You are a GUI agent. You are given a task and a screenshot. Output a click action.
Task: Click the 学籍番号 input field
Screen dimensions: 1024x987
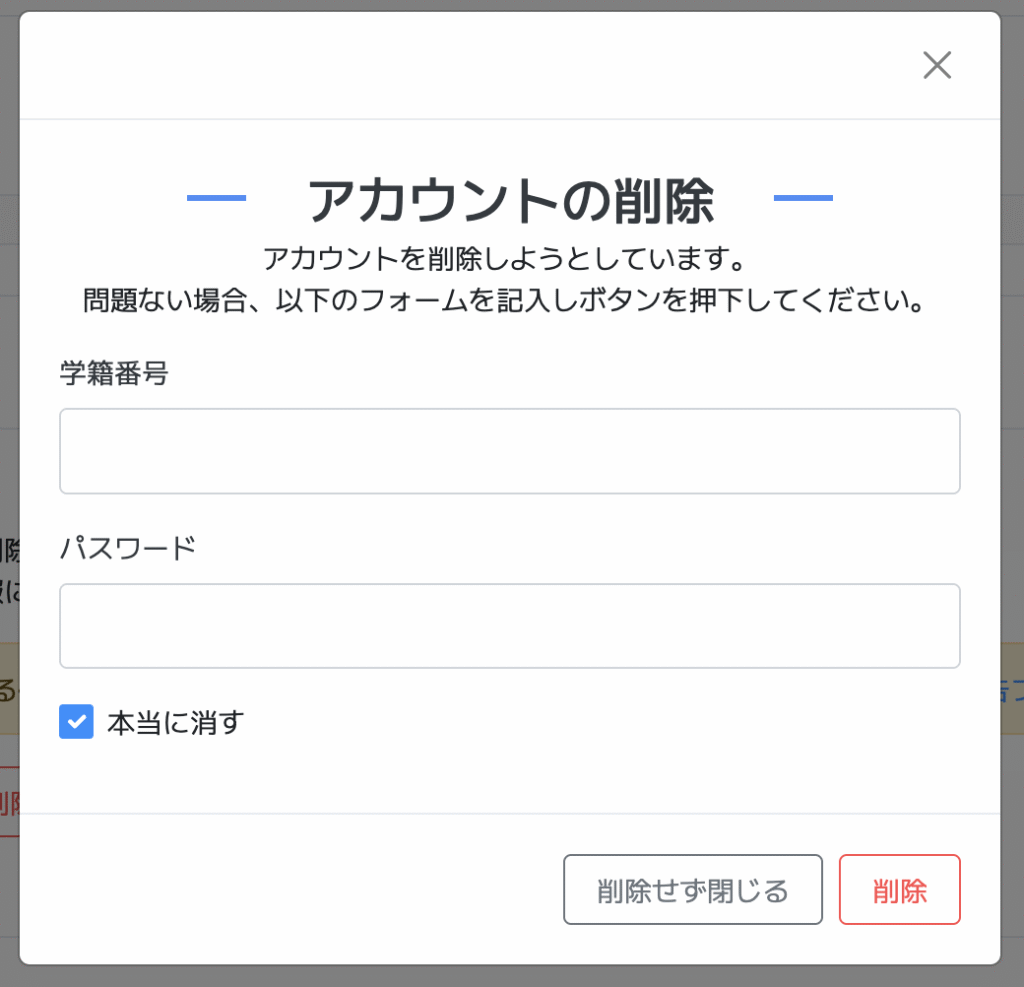coord(509,451)
